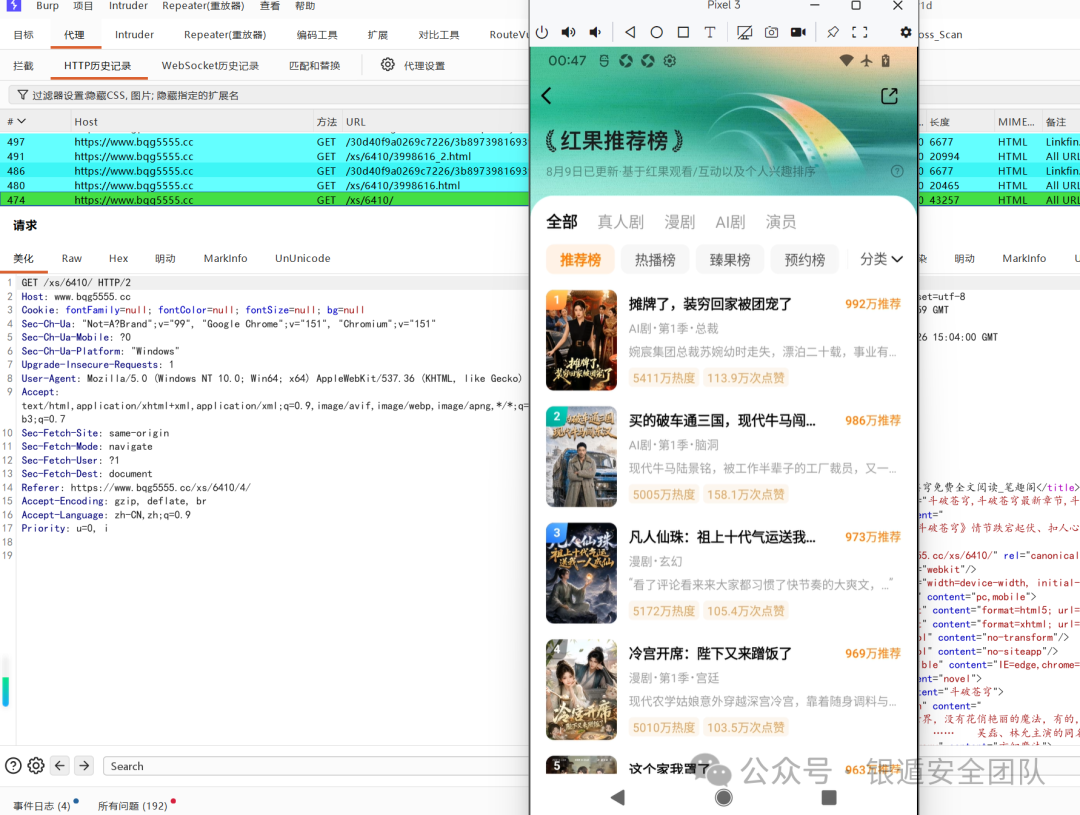Image resolution: width=1080 pixels, height=815 pixels.
Task: Open the Burp menu
Action: click(x=48, y=6)
